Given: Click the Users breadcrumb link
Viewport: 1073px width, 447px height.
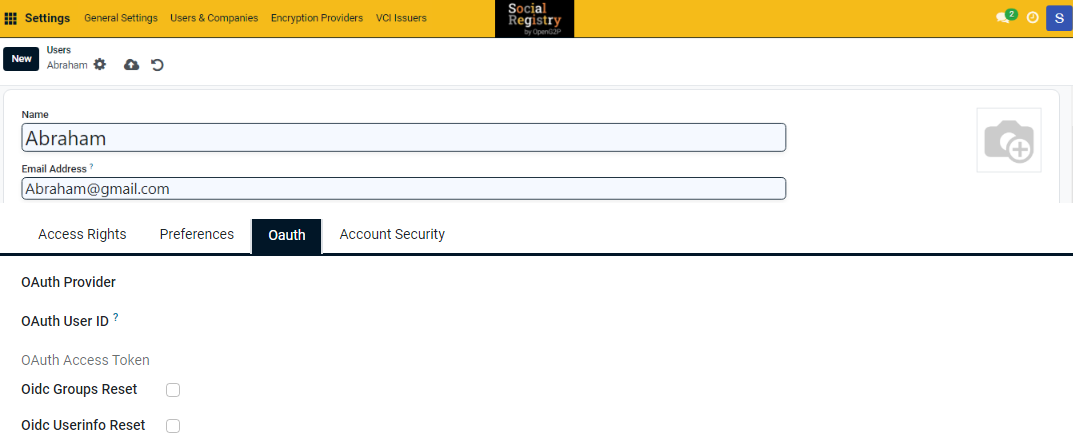Looking at the screenshot, I should (x=58, y=50).
